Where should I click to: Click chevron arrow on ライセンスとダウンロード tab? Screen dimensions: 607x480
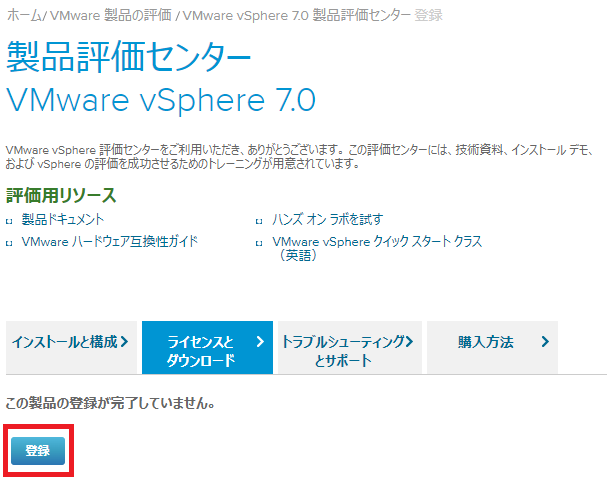point(260,341)
